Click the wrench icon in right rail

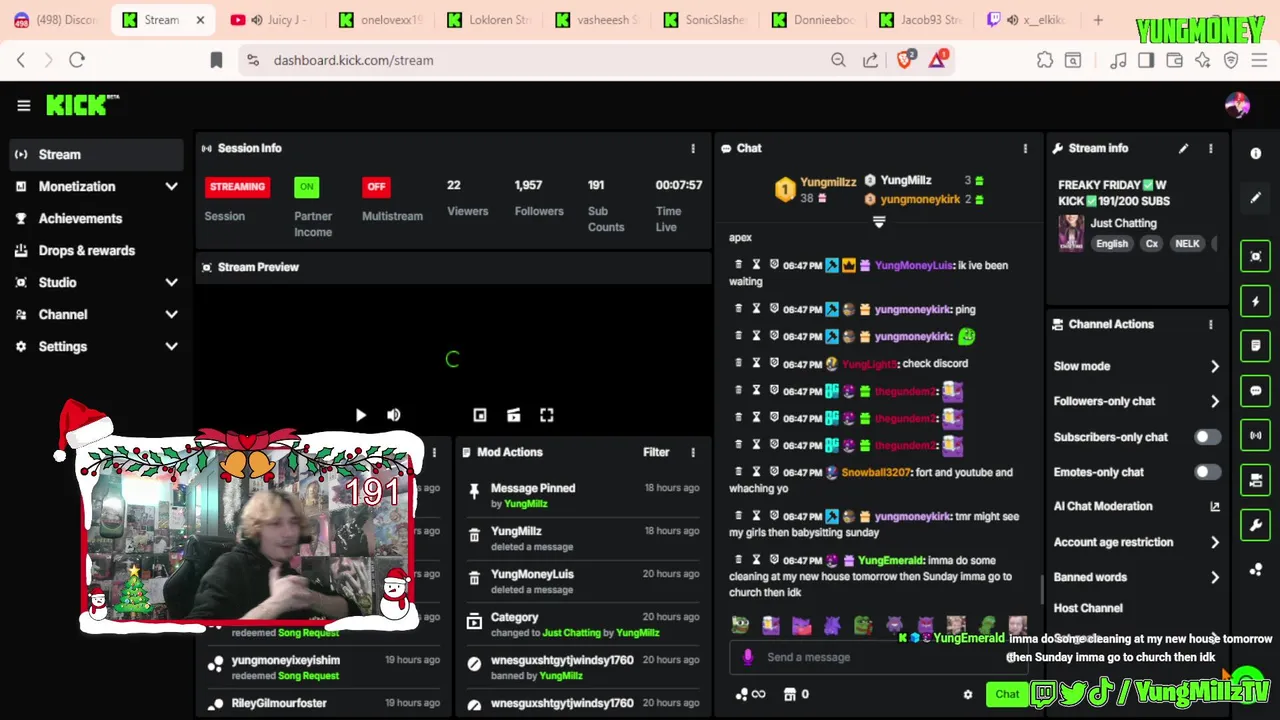click(1256, 524)
